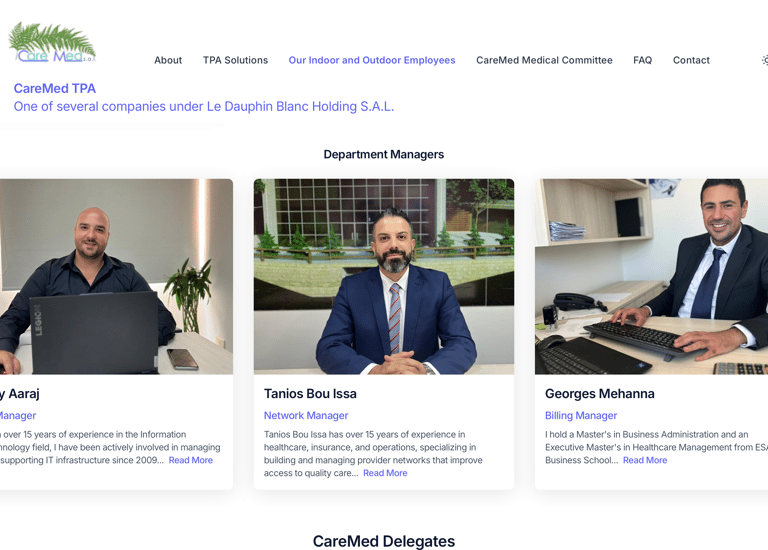The image size is (768, 550).
Task: Read More about Tanios Bou Issa
Action: coord(385,473)
